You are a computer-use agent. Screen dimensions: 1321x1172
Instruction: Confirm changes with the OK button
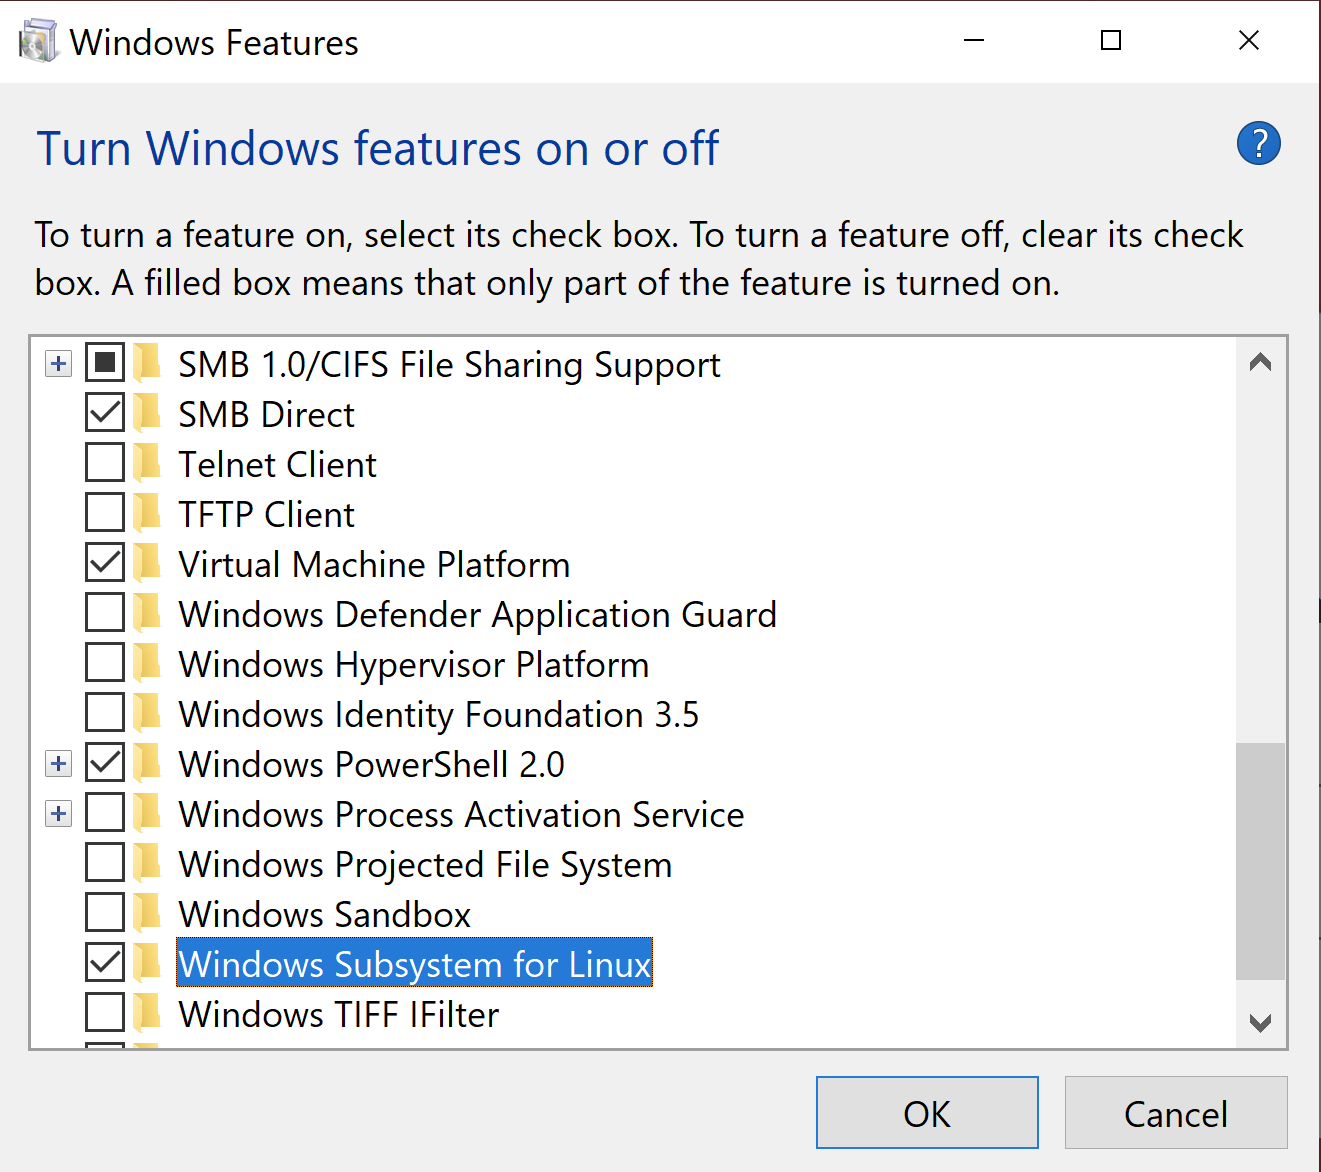[x=927, y=1113]
